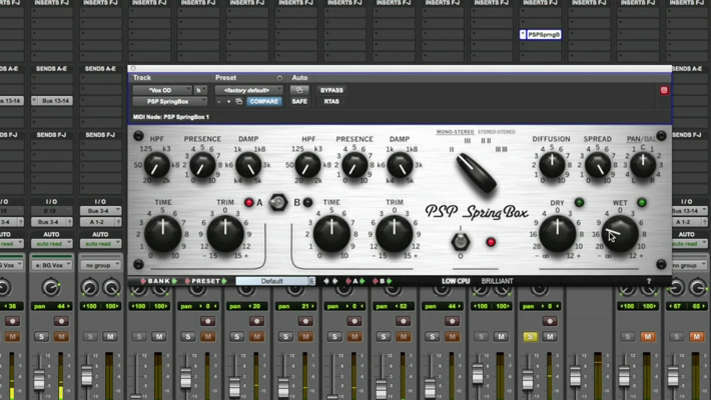Click the green next arrow beside PRESET

[x=224, y=281]
